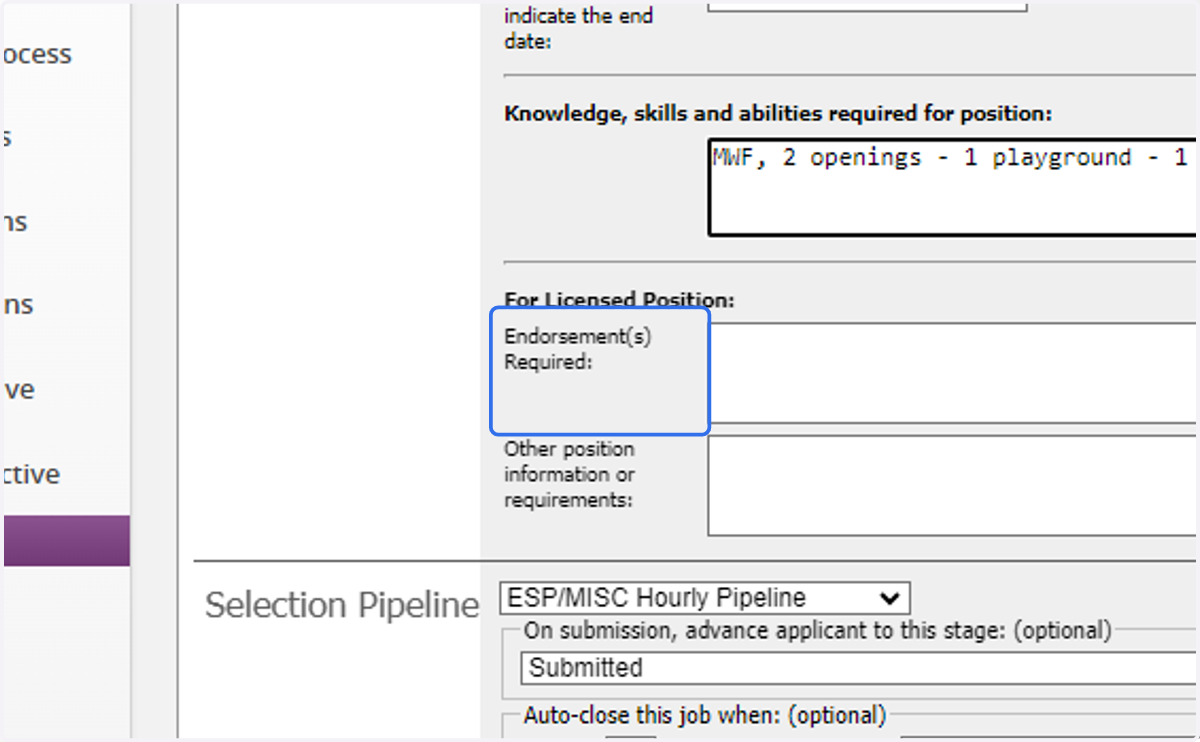Screen dimensions: 1200x742
Task: Click the Knowledge, skills and abilities text box
Action: coord(952,187)
